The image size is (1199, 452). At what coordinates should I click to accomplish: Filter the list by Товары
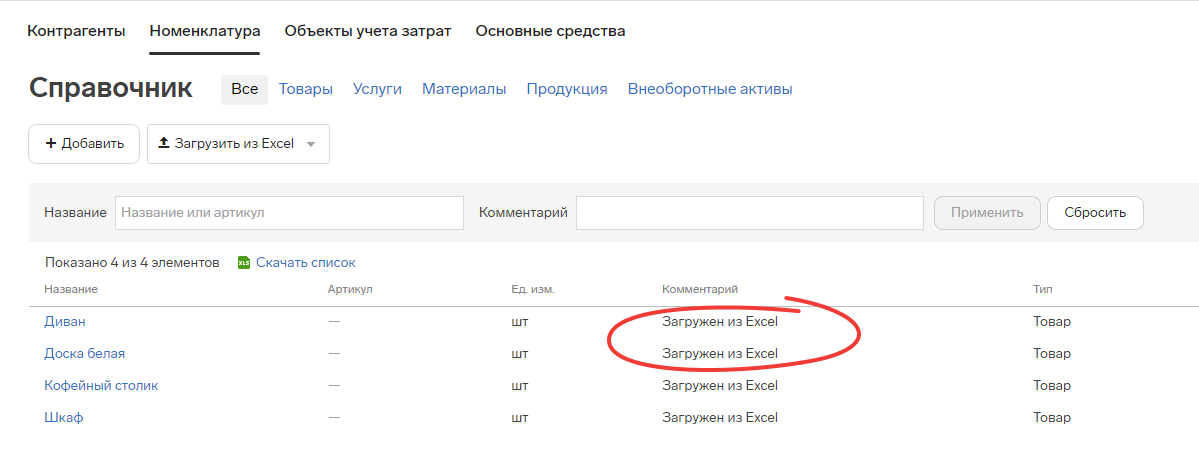click(x=306, y=89)
